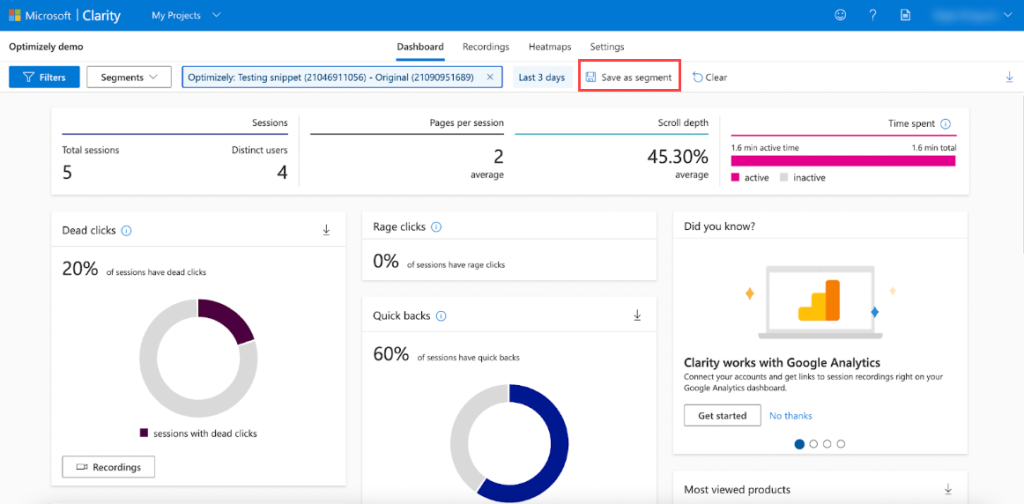Click the Dead clicks info icon

[x=126, y=230]
